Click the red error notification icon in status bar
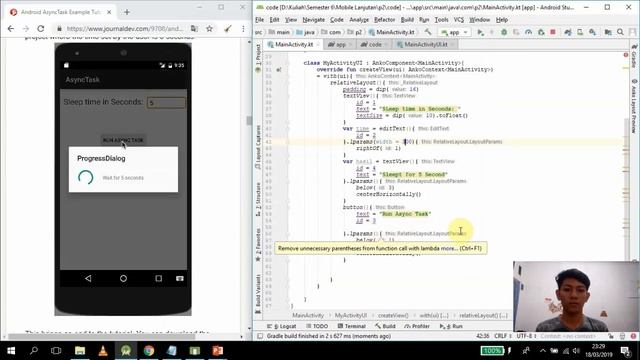This screenshot has height=360, width=640. point(633,336)
